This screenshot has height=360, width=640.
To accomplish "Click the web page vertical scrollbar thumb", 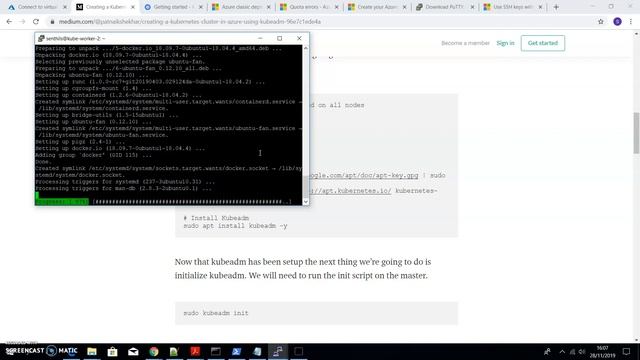I will (636, 133).
